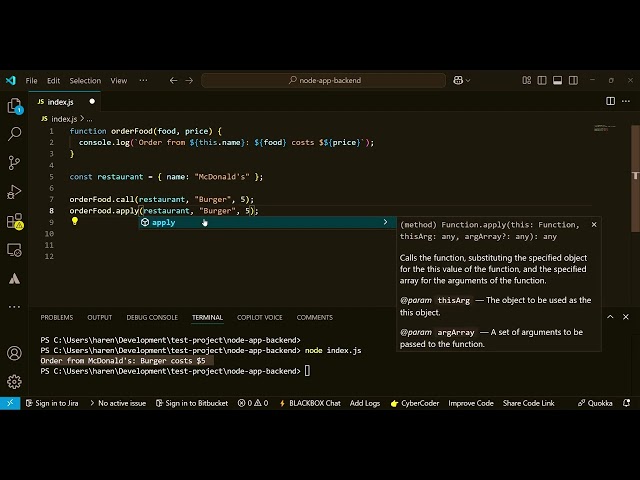The height and width of the screenshot is (480, 640).
Task: Select the index.js editor tab
Action: 65,102
